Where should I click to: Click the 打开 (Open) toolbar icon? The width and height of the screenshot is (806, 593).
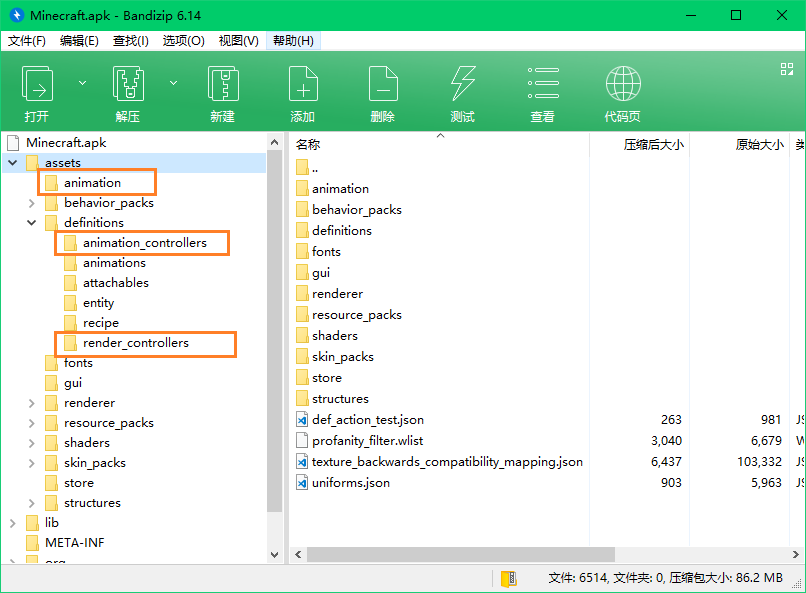[37, 84]
